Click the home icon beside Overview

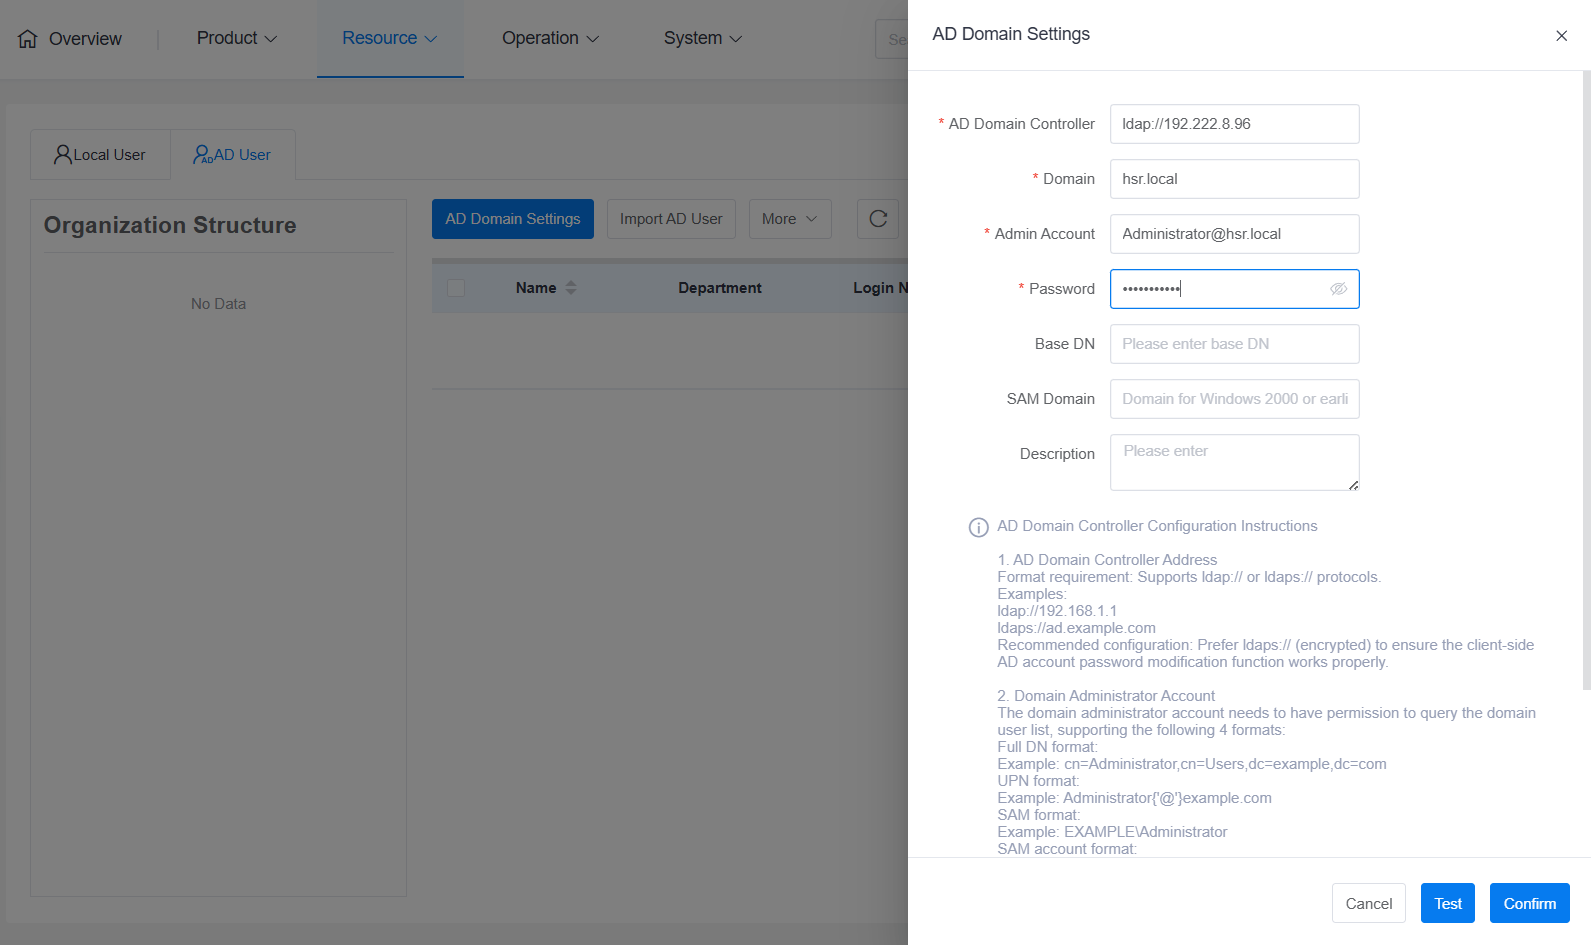(28, 39)
